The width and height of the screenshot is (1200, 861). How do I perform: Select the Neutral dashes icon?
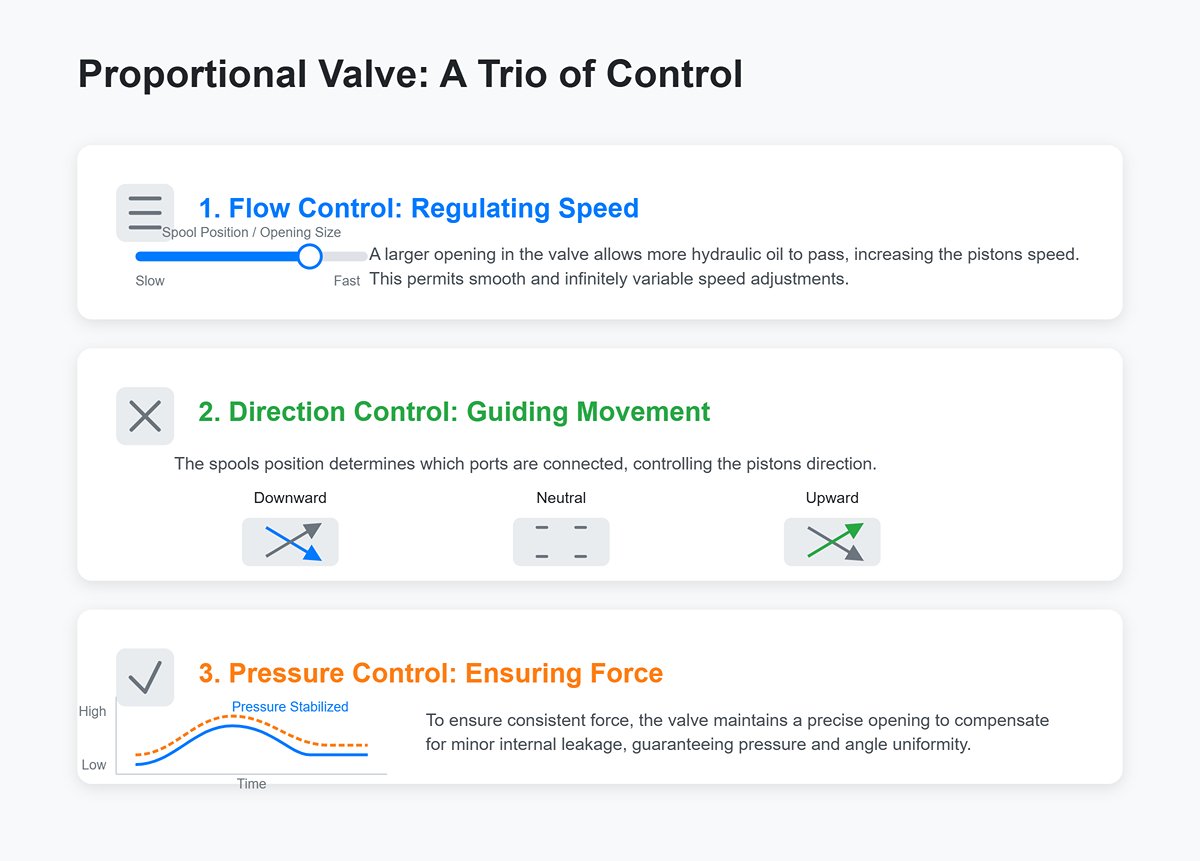point(561,542)
